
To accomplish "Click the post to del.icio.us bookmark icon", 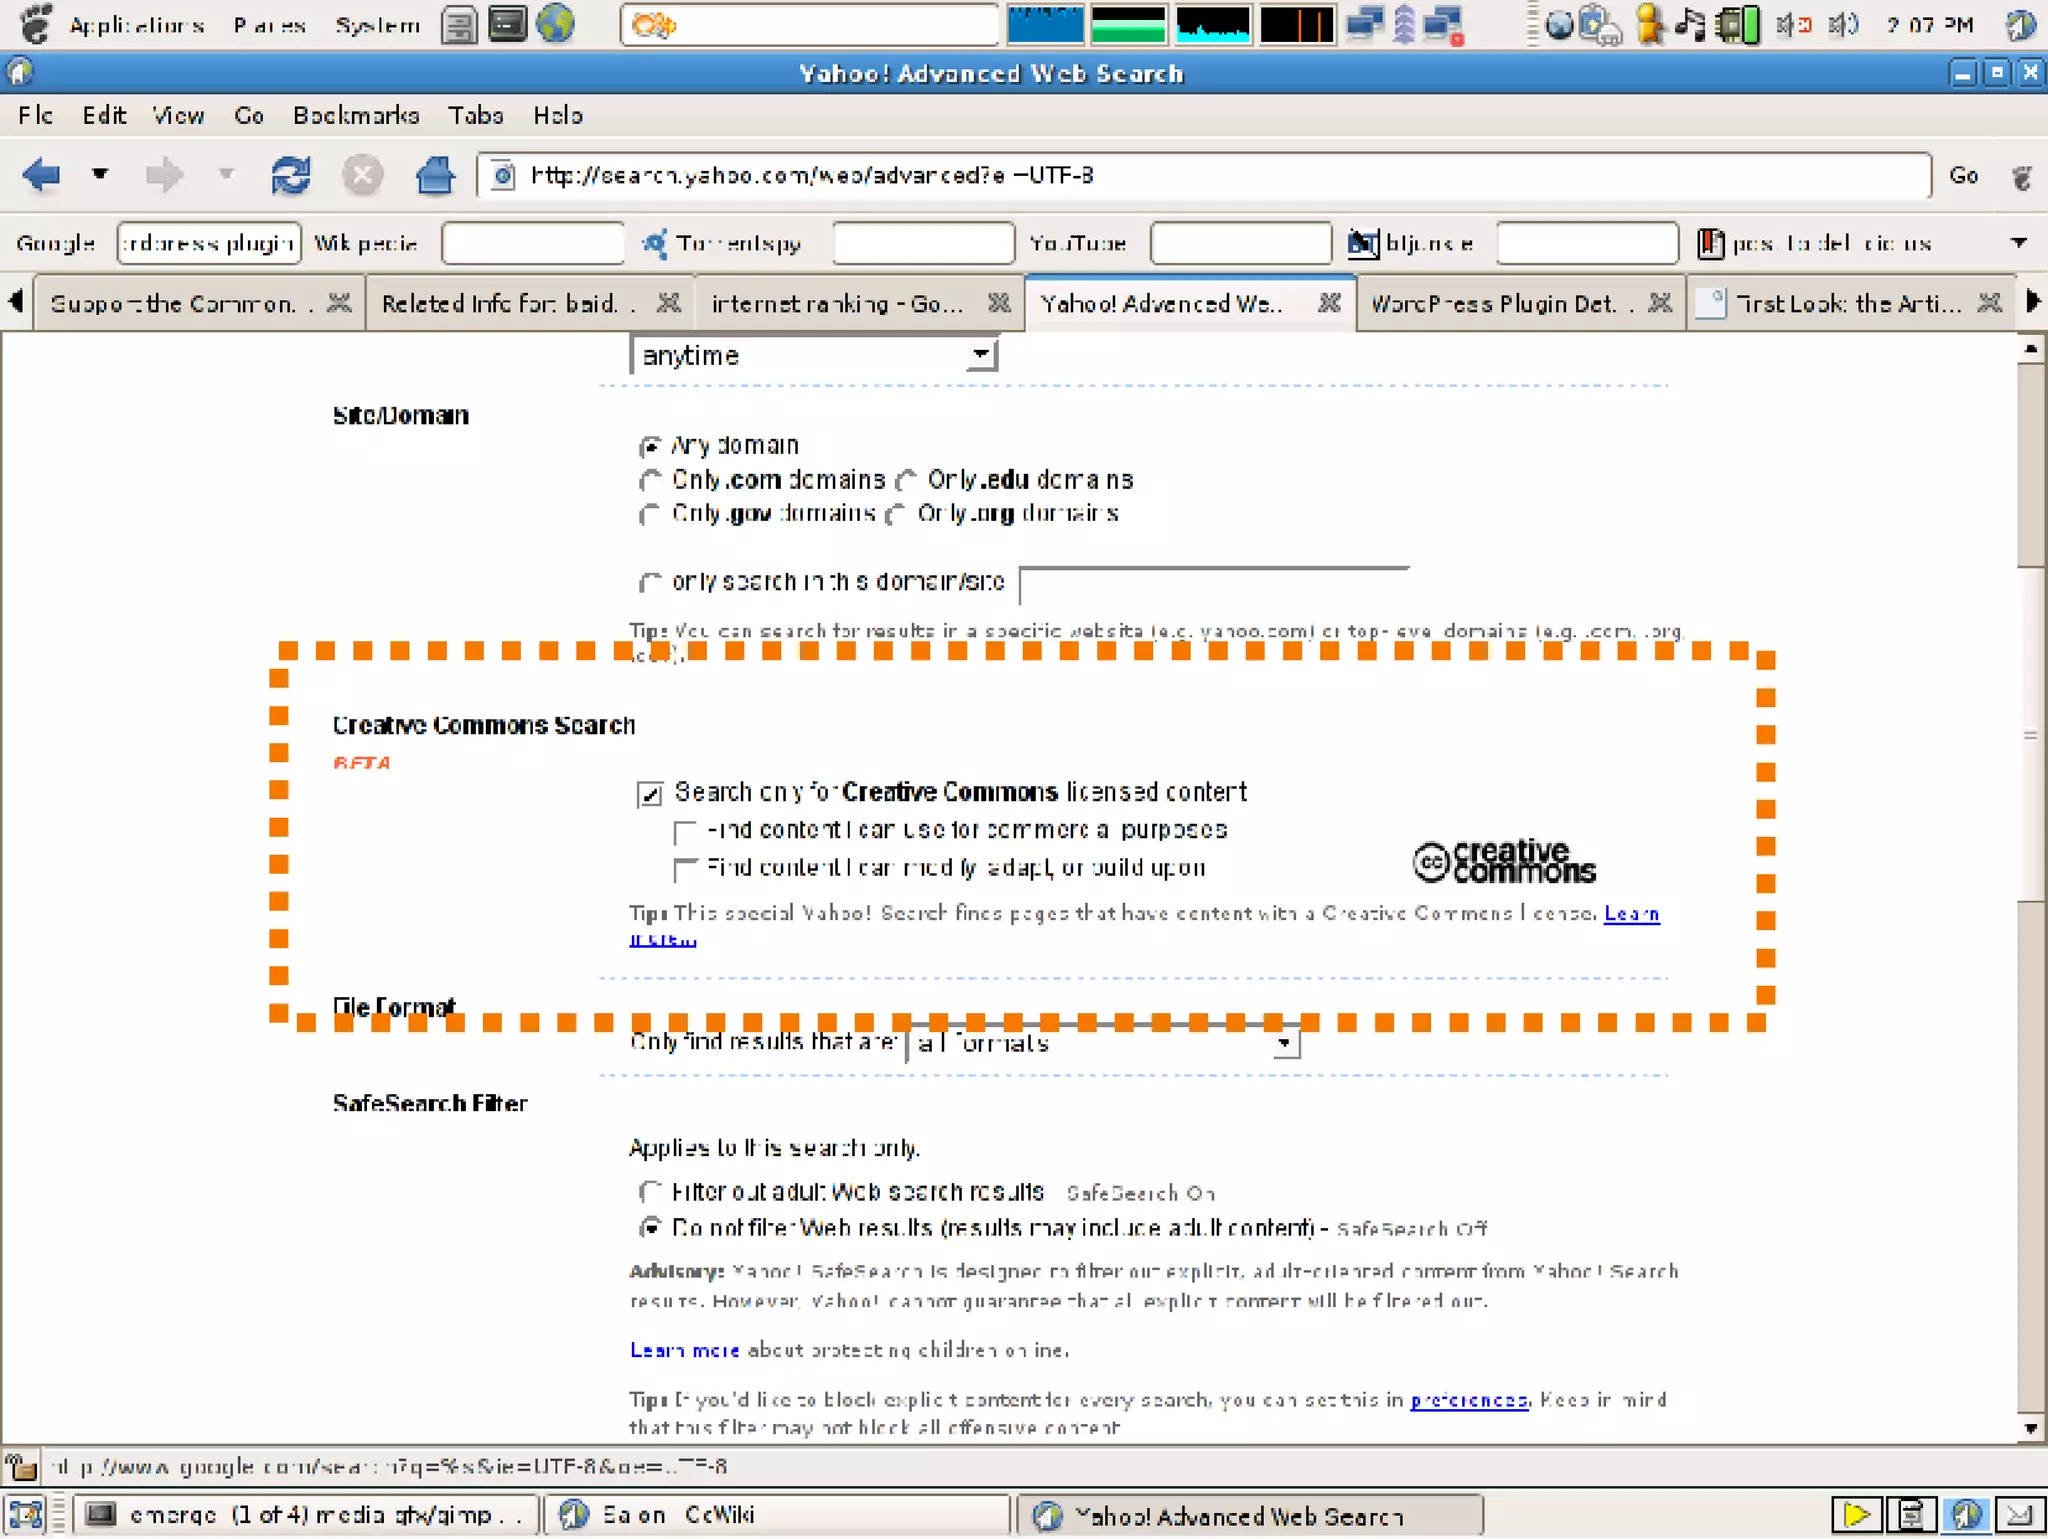I will (1710, 243).
